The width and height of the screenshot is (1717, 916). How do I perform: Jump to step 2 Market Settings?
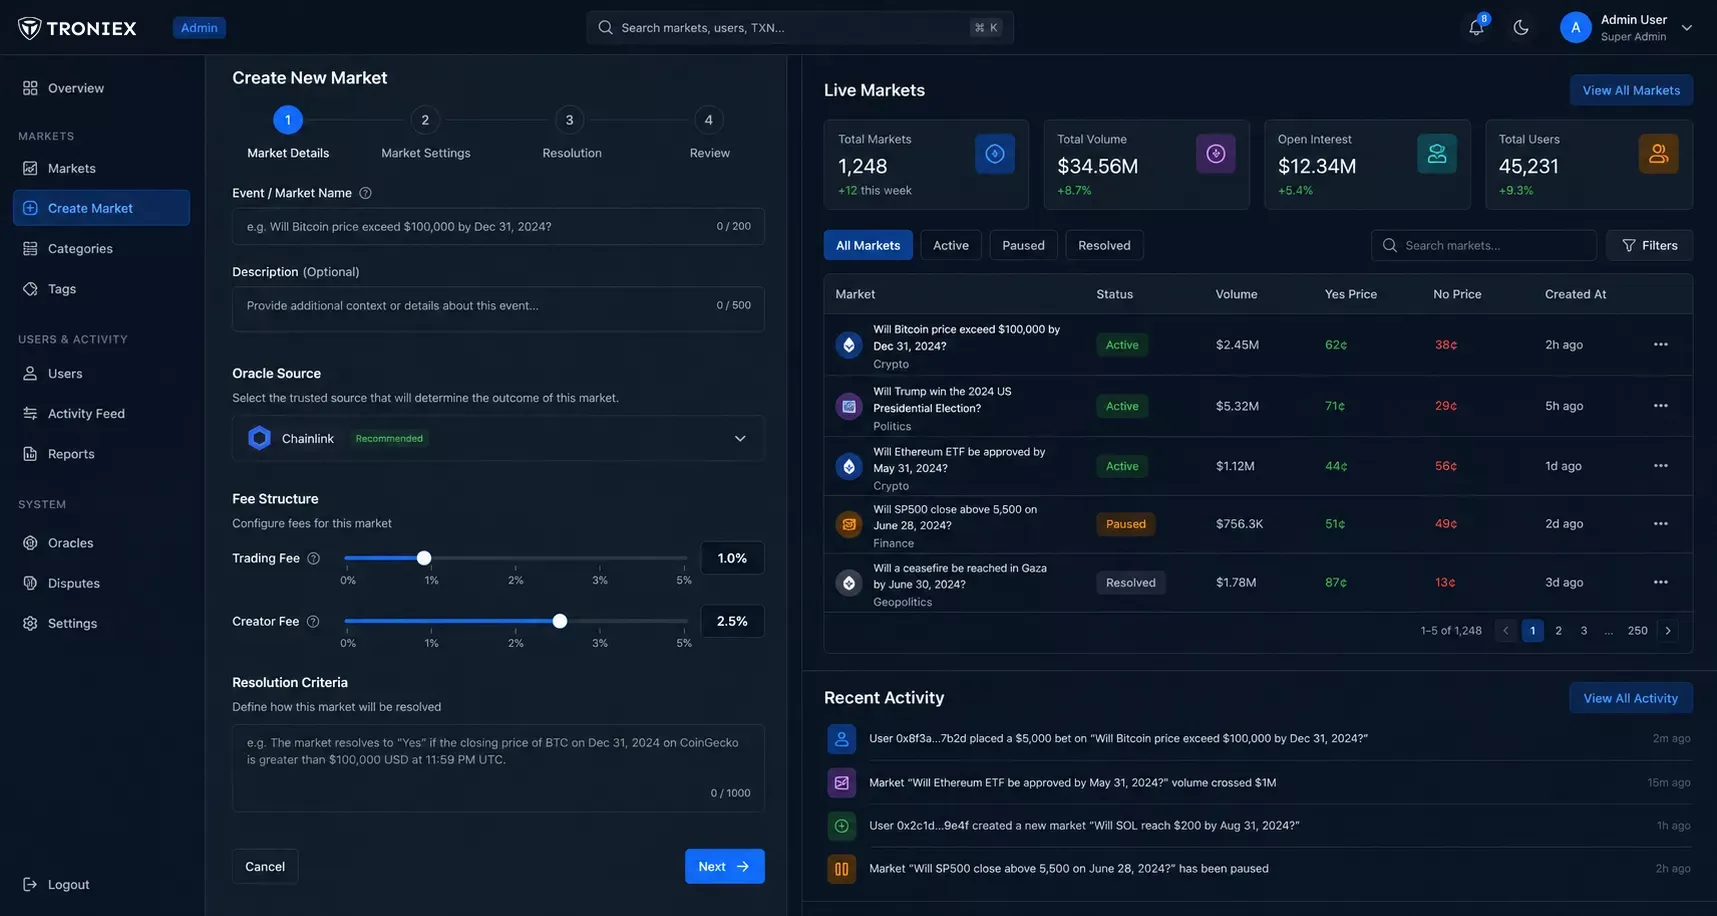click(425, 120)
